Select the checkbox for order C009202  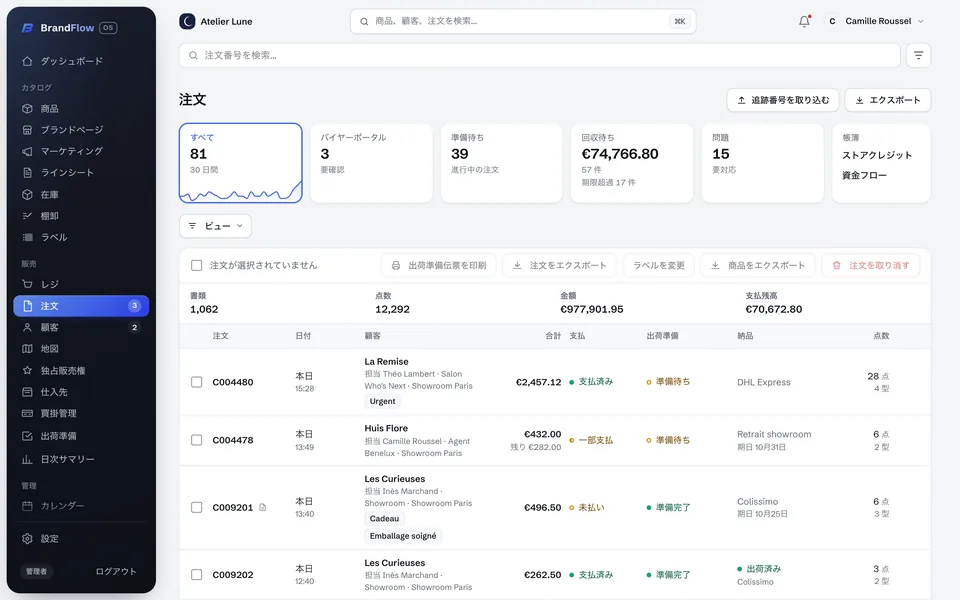tap(197, 575)
